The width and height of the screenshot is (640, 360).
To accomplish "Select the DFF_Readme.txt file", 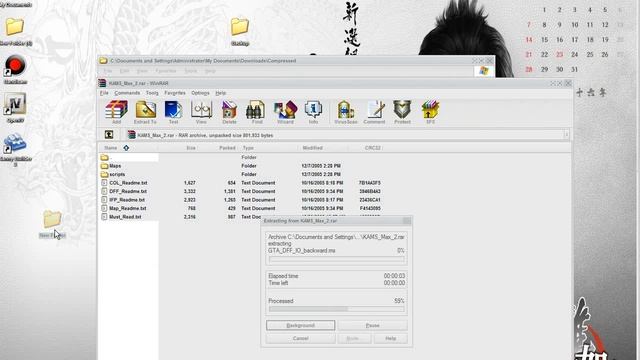I will tap(128, 191).
